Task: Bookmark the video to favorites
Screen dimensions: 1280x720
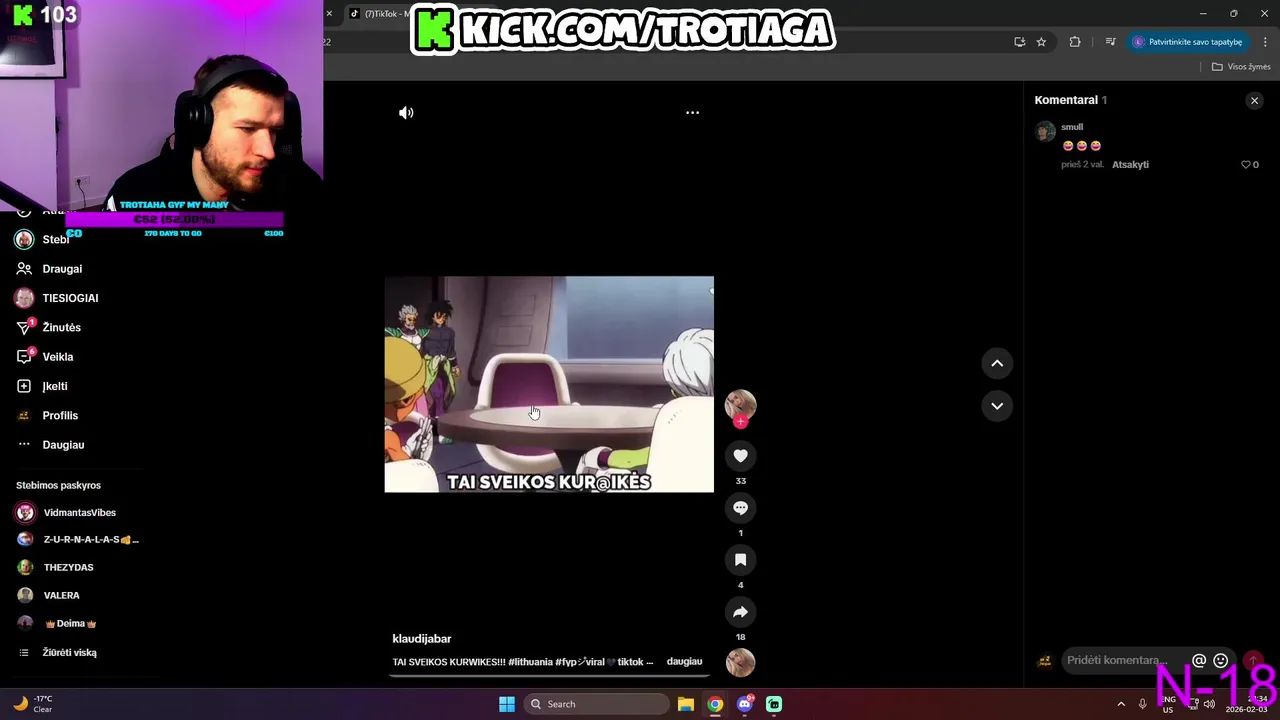Action: point(740,560)
